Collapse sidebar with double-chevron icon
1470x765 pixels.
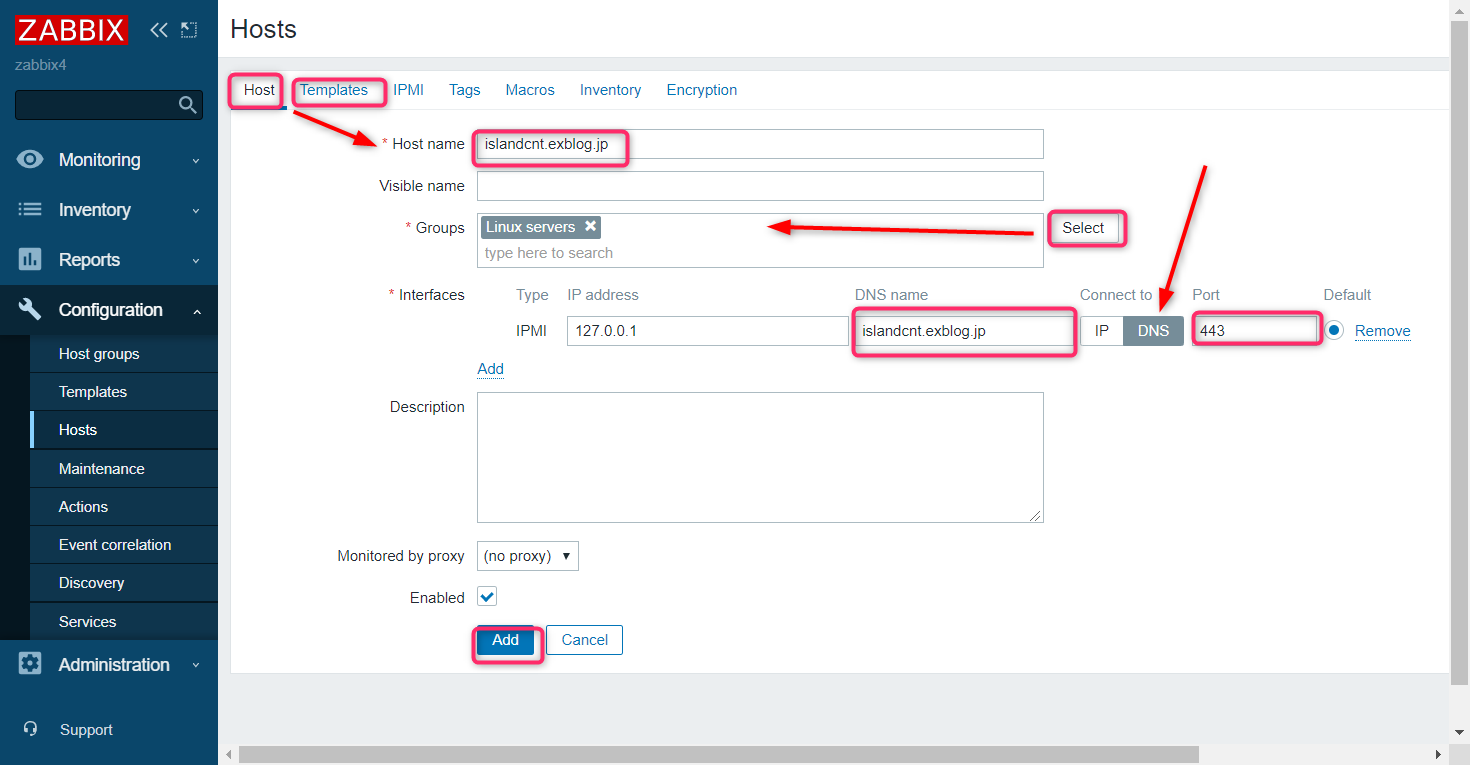tap(158, 30)
